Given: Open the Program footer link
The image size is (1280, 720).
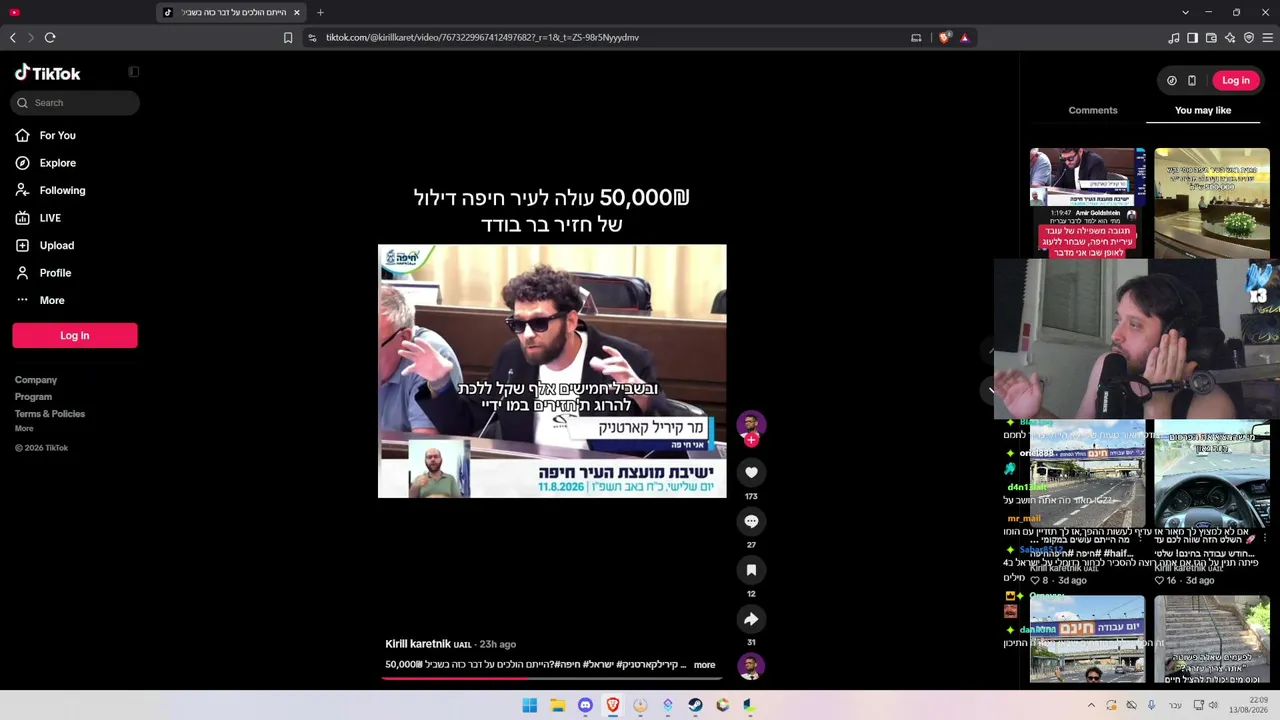Looking at the screenshot, I should pyautogui.click(x=33, y=397).
